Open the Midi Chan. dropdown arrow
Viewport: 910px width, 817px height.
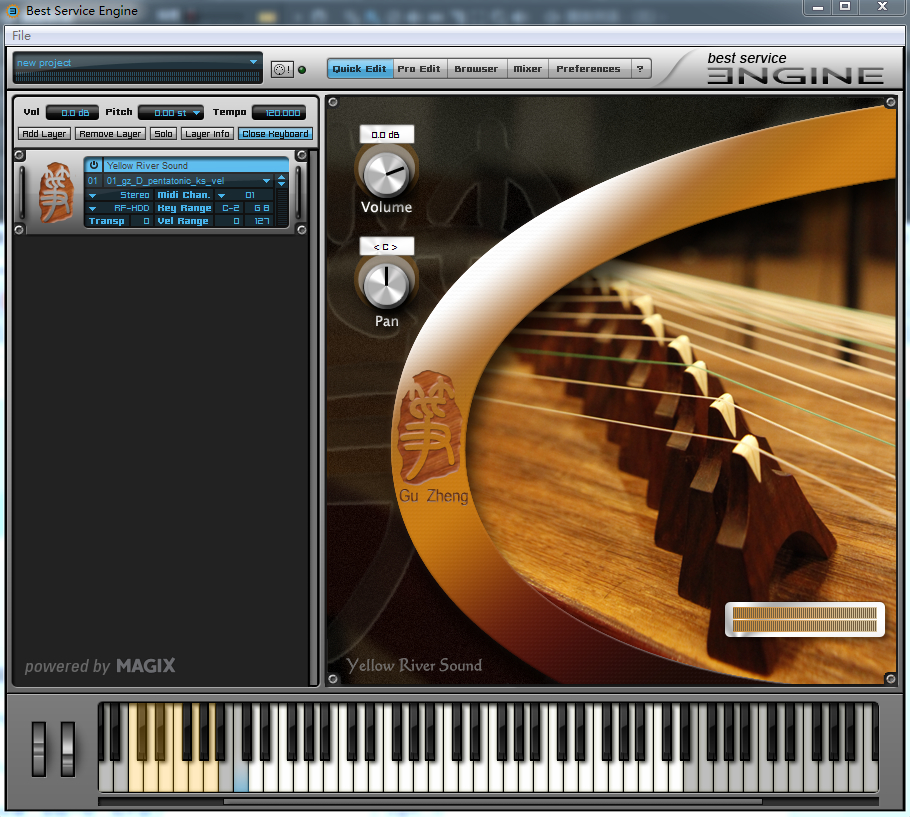pos(221,196)
